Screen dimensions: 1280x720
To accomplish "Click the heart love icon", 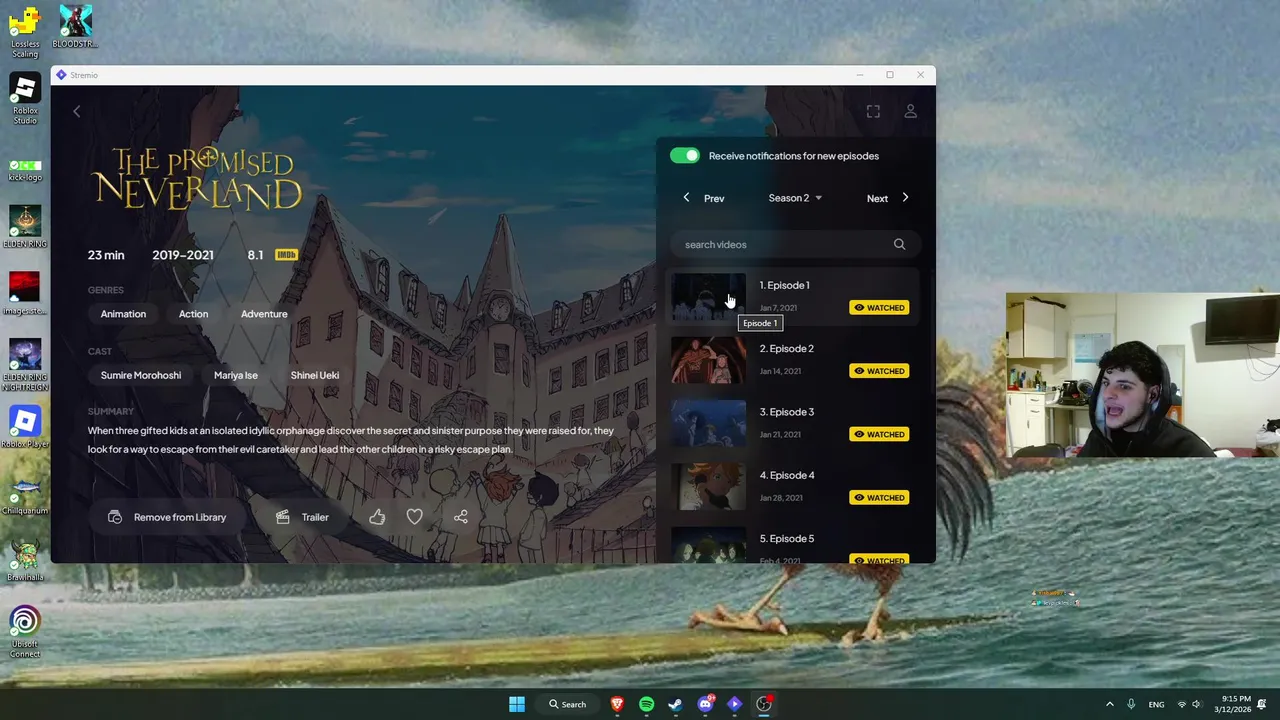I will (x=414, y=517).
